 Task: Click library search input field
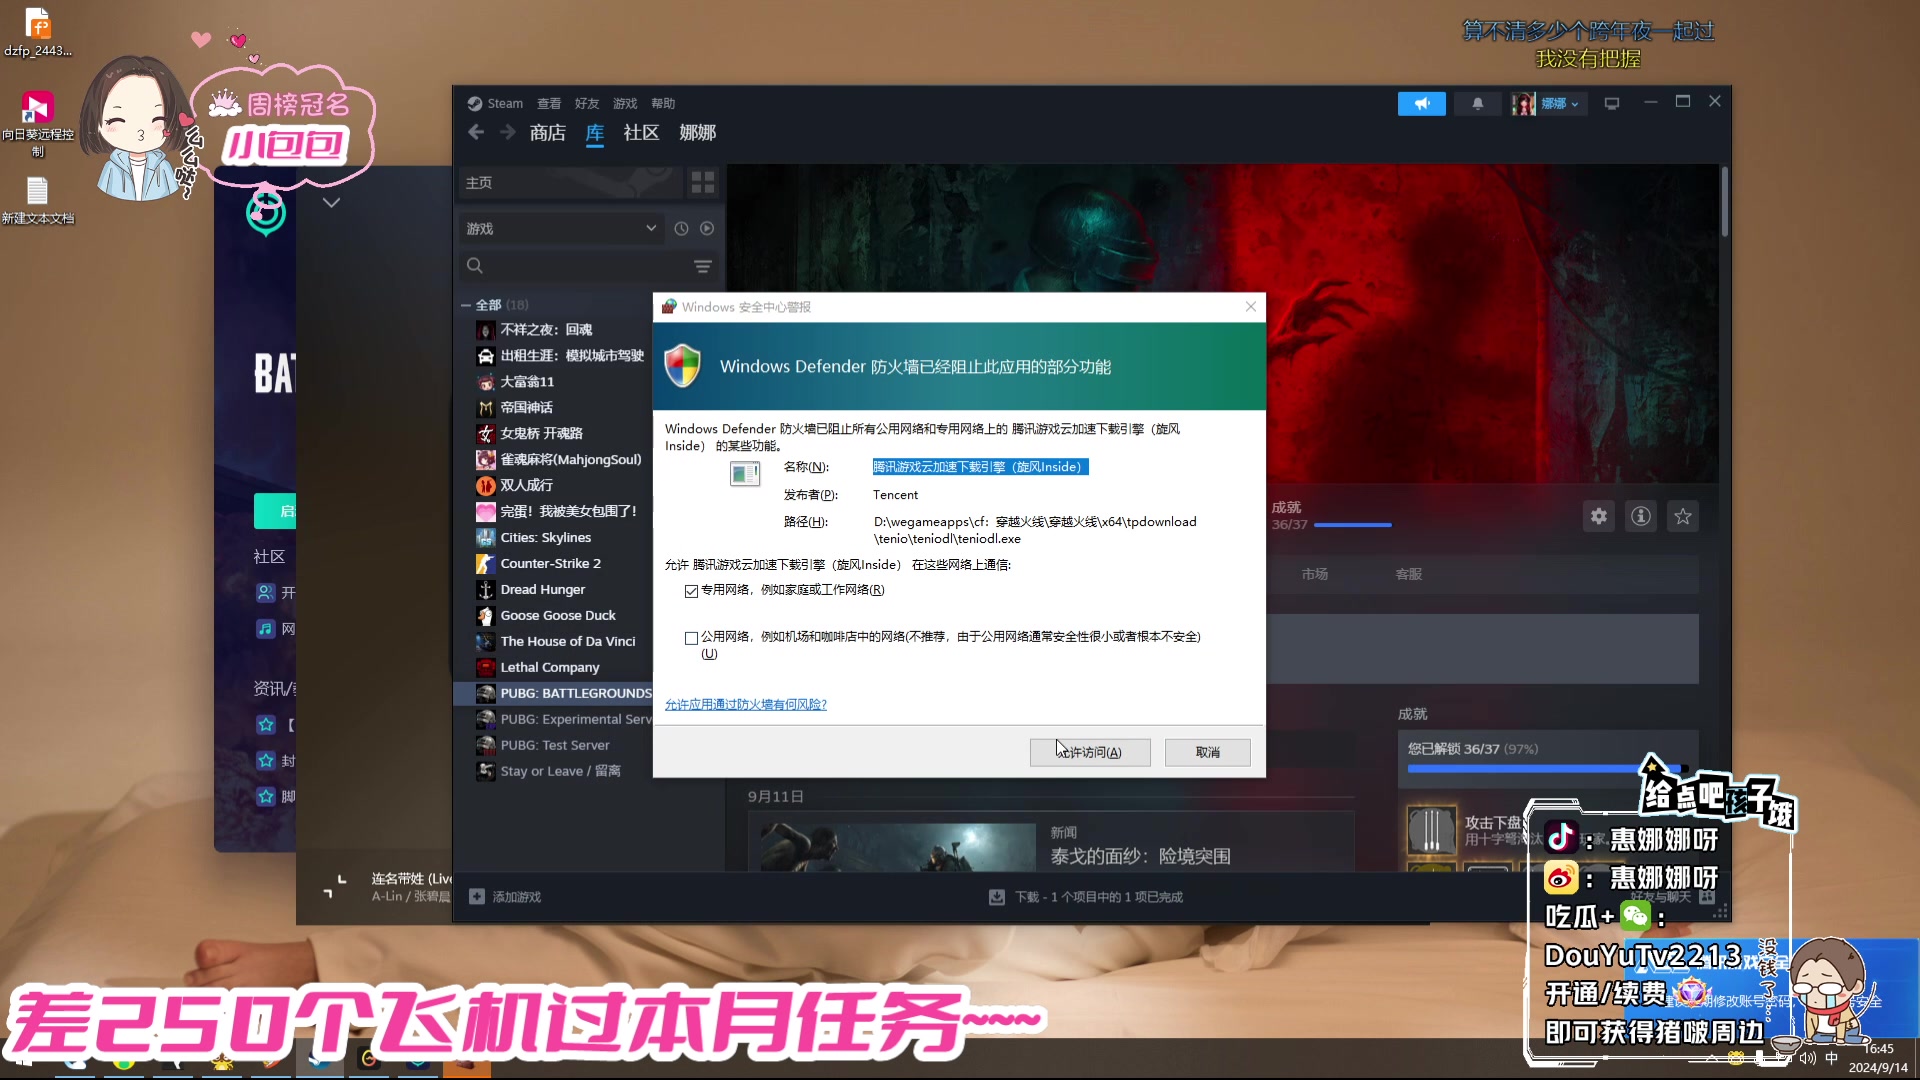(x=588, y=266)
